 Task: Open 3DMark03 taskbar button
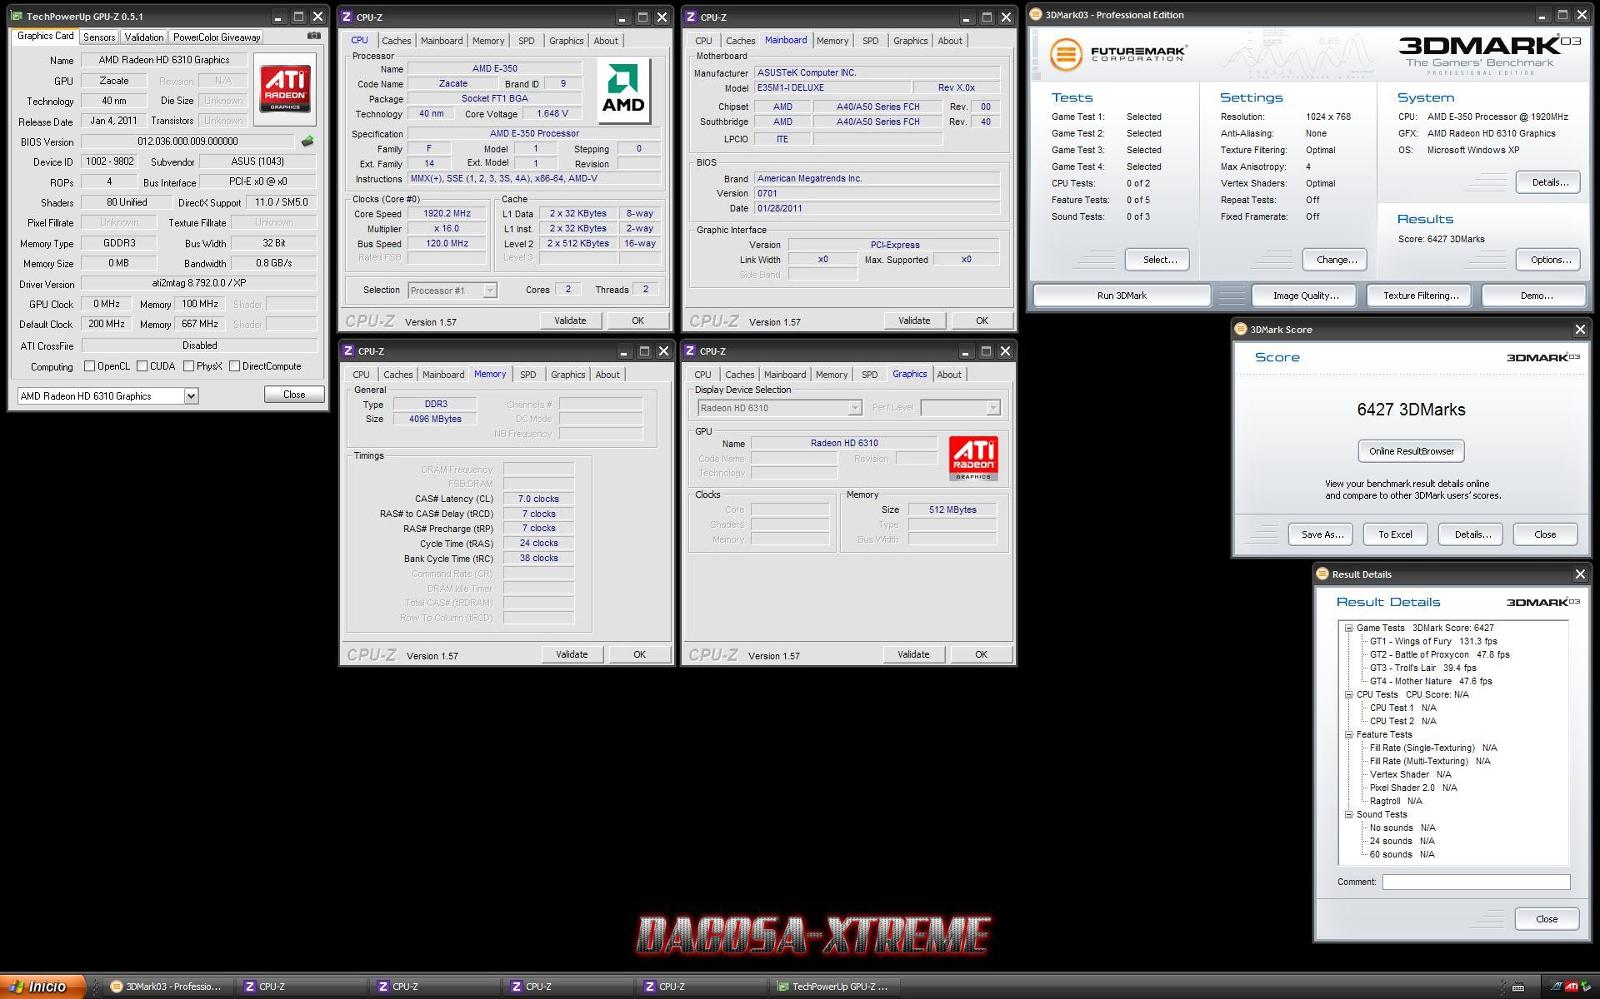[167, 986]
